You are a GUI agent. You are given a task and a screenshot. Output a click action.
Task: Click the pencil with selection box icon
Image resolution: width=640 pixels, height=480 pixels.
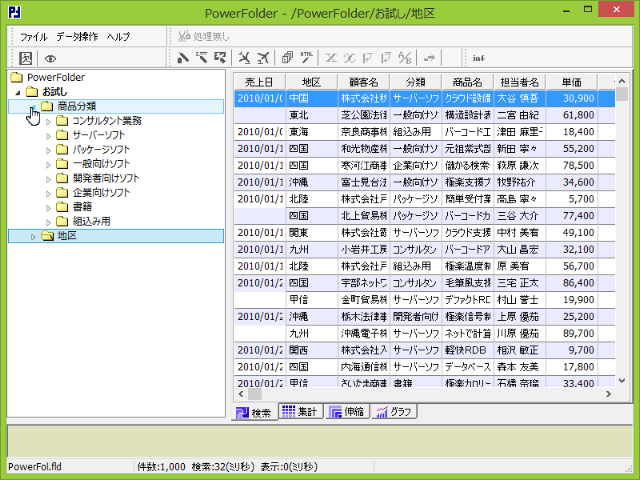tap(220, 58)
